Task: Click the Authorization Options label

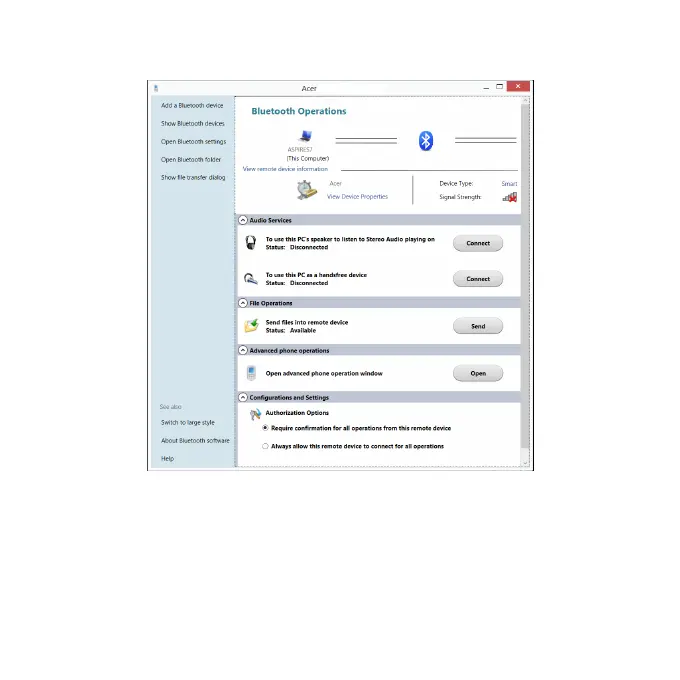Action: [297, 413]
